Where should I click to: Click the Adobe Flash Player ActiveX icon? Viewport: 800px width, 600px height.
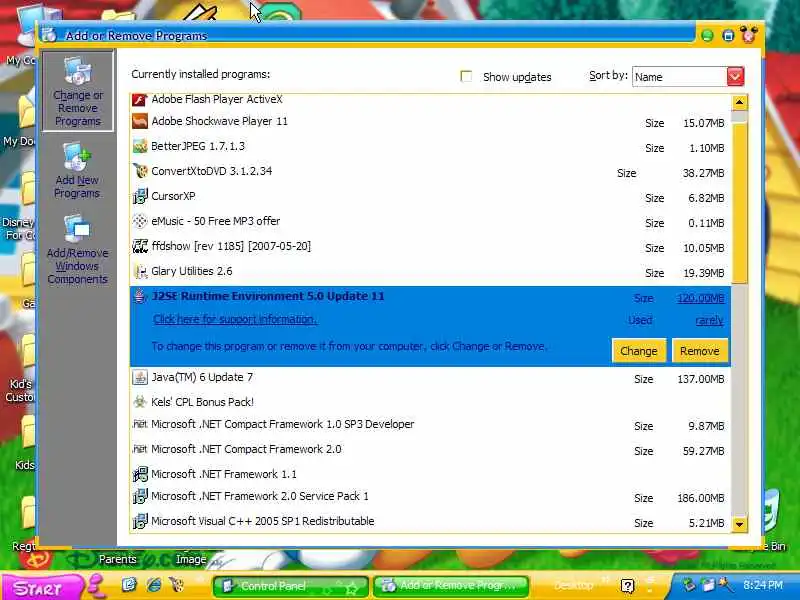pos(140,99)
